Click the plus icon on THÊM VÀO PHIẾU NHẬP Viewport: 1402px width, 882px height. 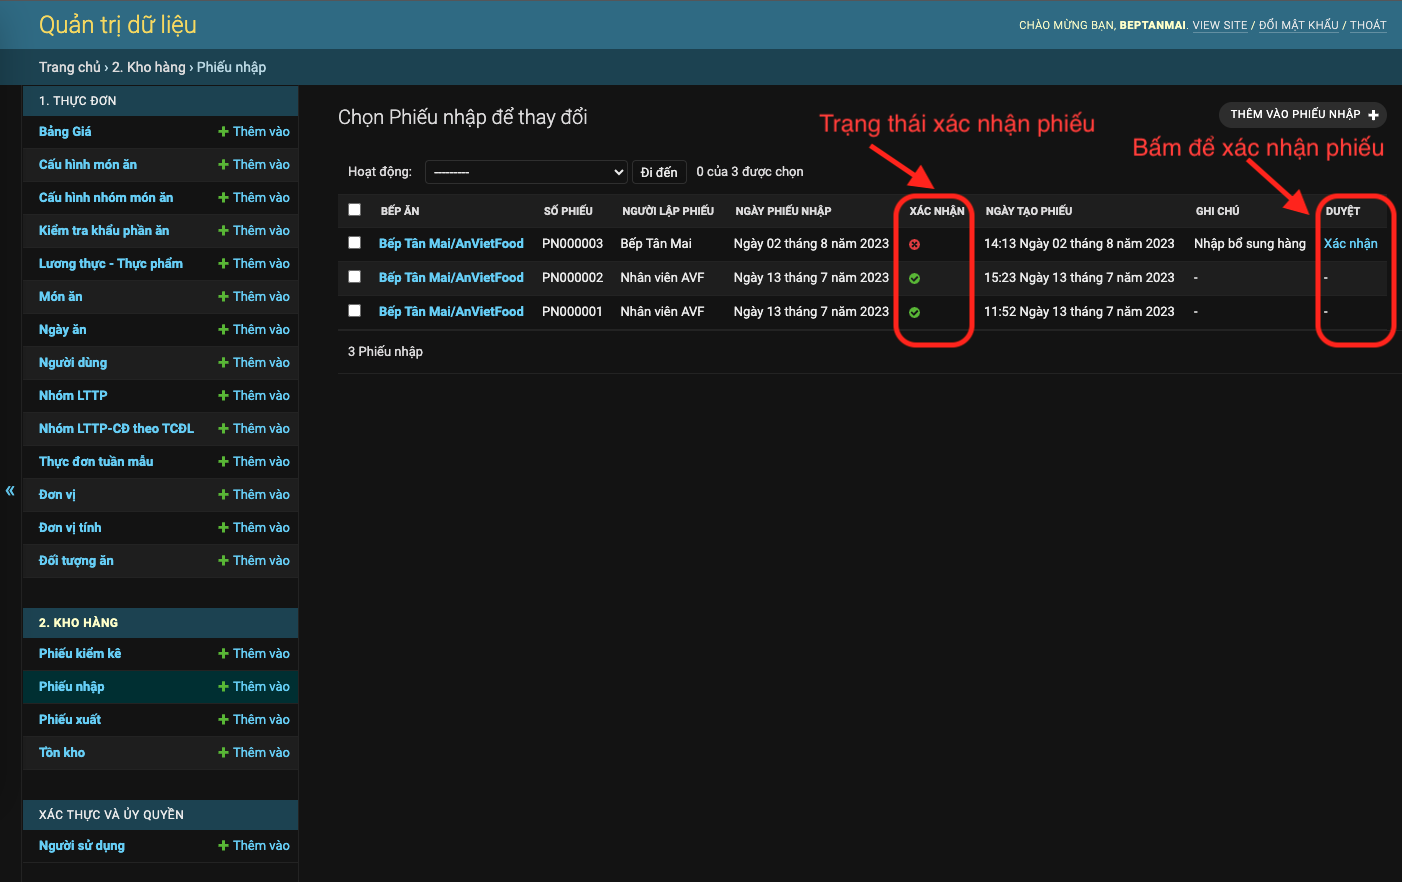(x=1376, y=114)
